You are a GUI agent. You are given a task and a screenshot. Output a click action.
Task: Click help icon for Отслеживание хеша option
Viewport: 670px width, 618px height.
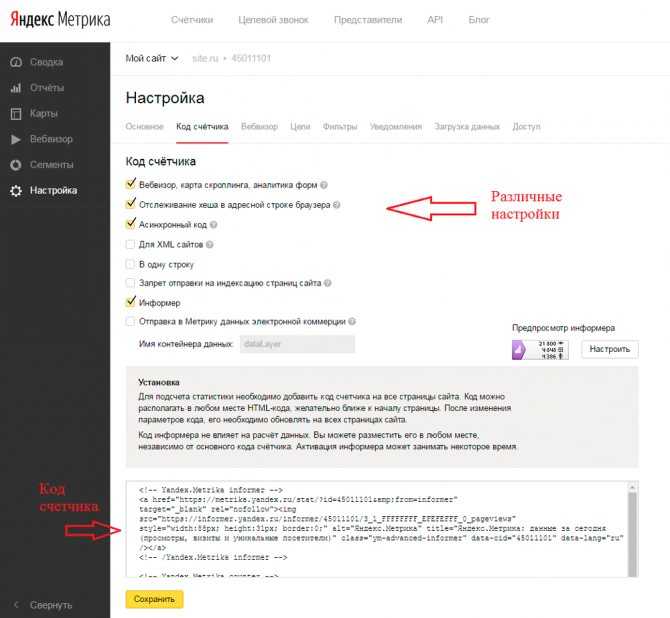[336, 205]
